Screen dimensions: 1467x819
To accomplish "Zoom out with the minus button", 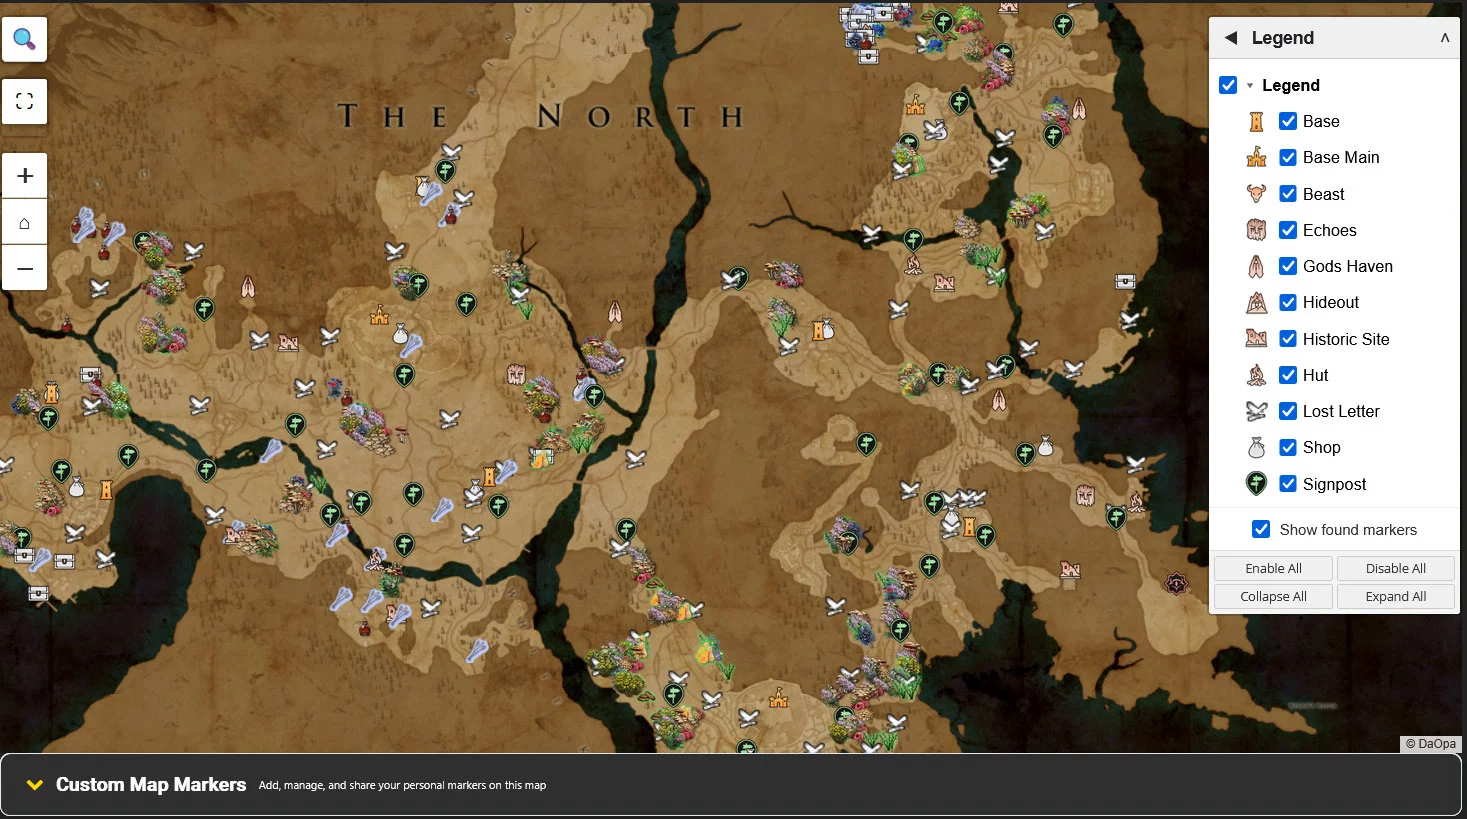I will click(25, 268).
